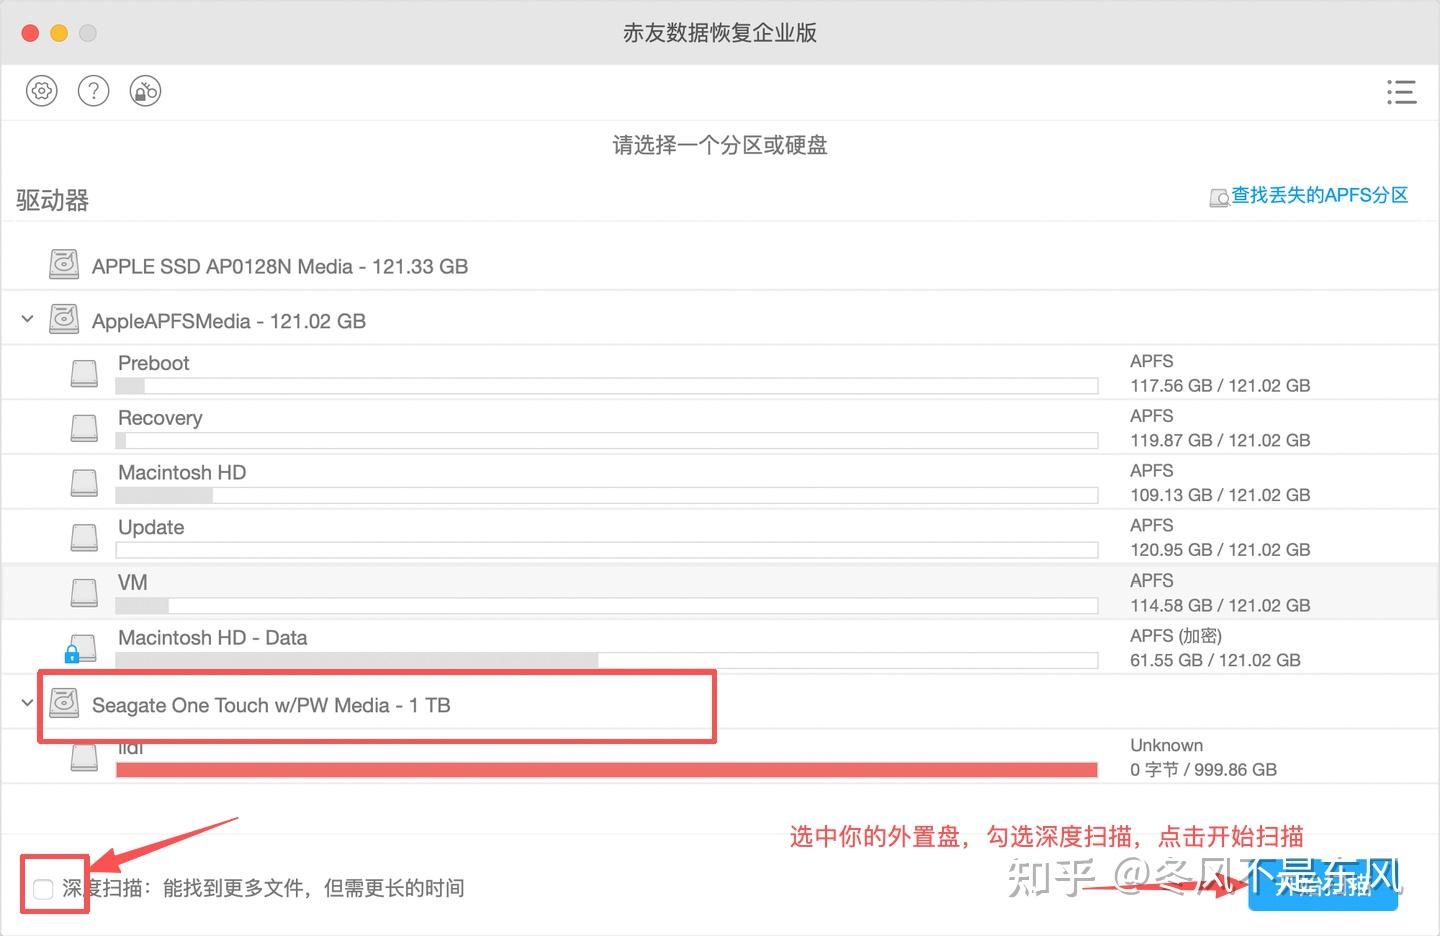Click the AppleAPFSMedia disk icon

tap(64, 320)
